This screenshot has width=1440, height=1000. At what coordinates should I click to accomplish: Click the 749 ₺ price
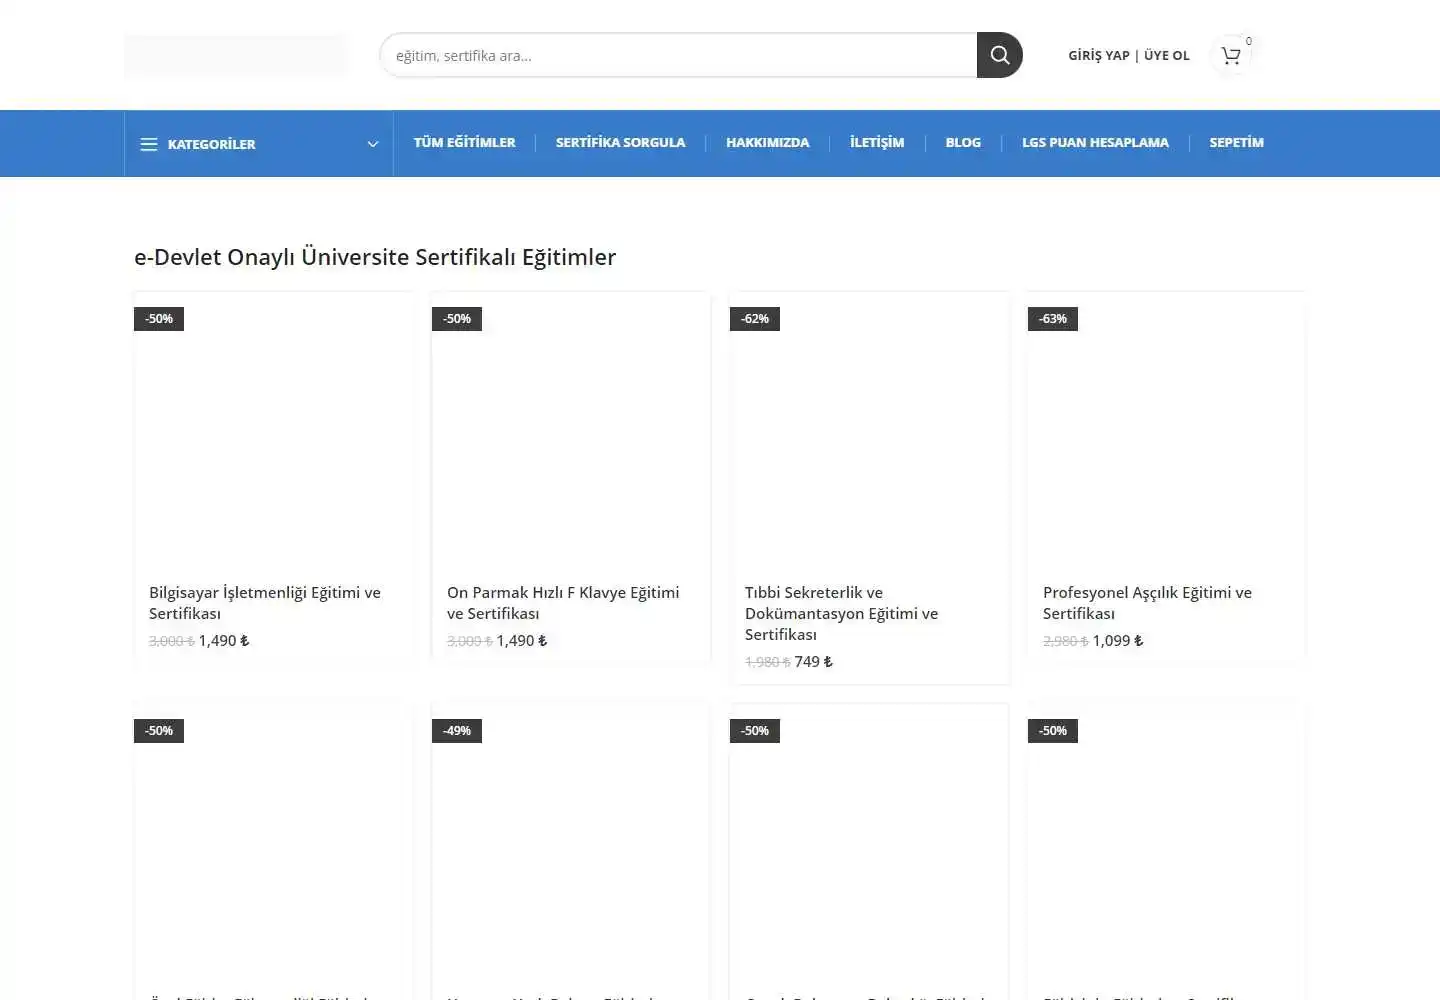(x=814, y=662)
